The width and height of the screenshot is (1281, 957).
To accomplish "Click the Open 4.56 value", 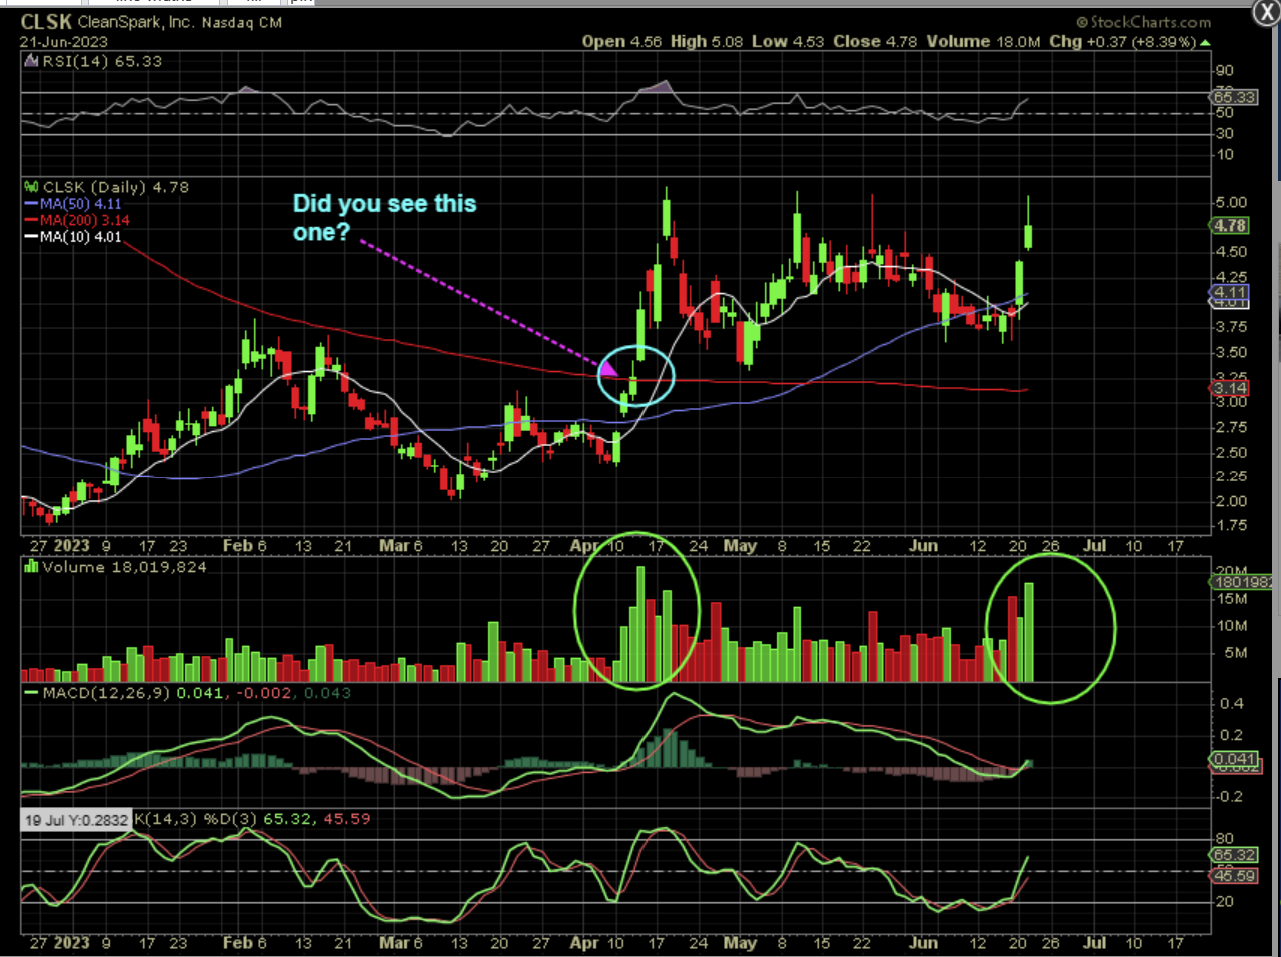I will point(622,42).
